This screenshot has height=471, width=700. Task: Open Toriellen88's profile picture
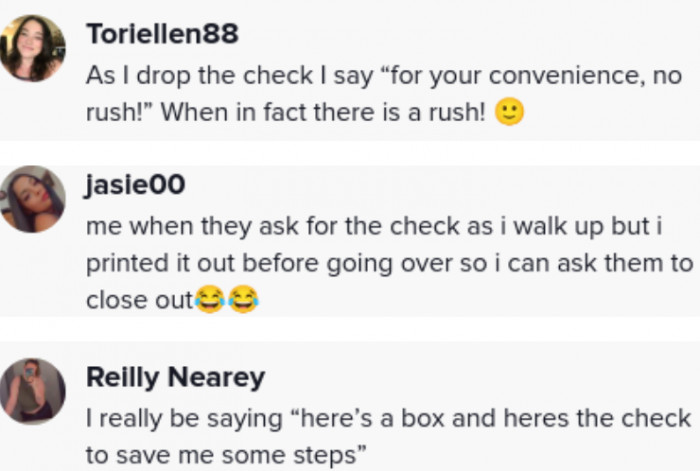pos(33,48)
